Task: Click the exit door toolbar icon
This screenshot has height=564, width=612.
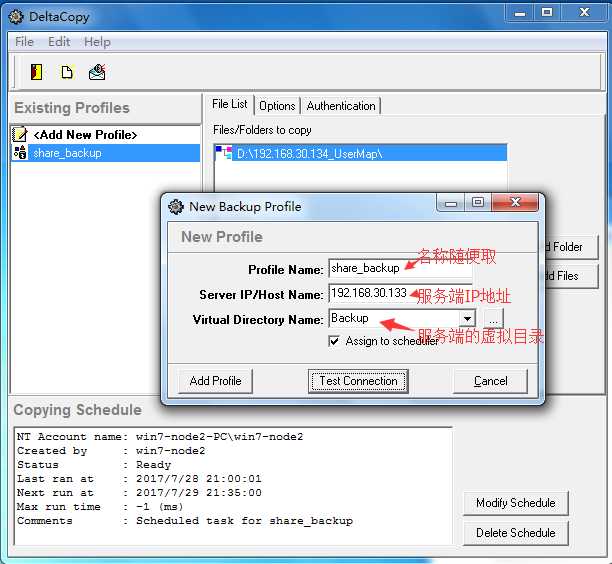Action: pos(36,72)
